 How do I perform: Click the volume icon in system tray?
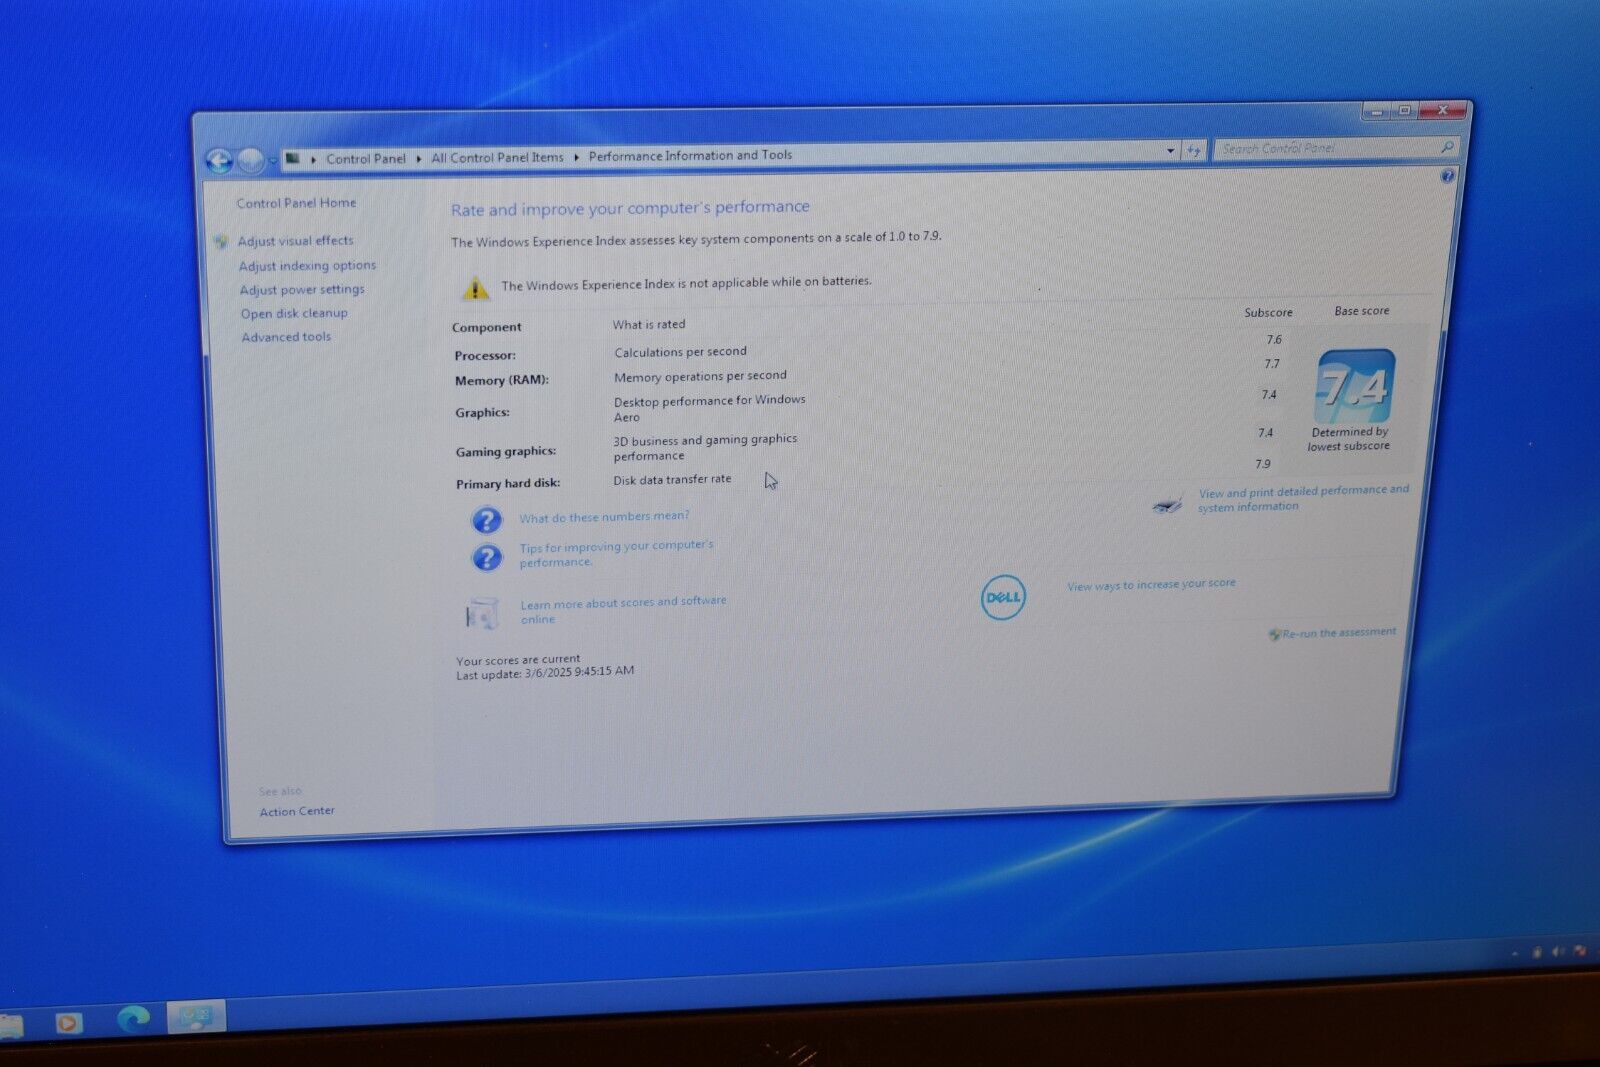pyautogui.click(x=1559, y=952)
